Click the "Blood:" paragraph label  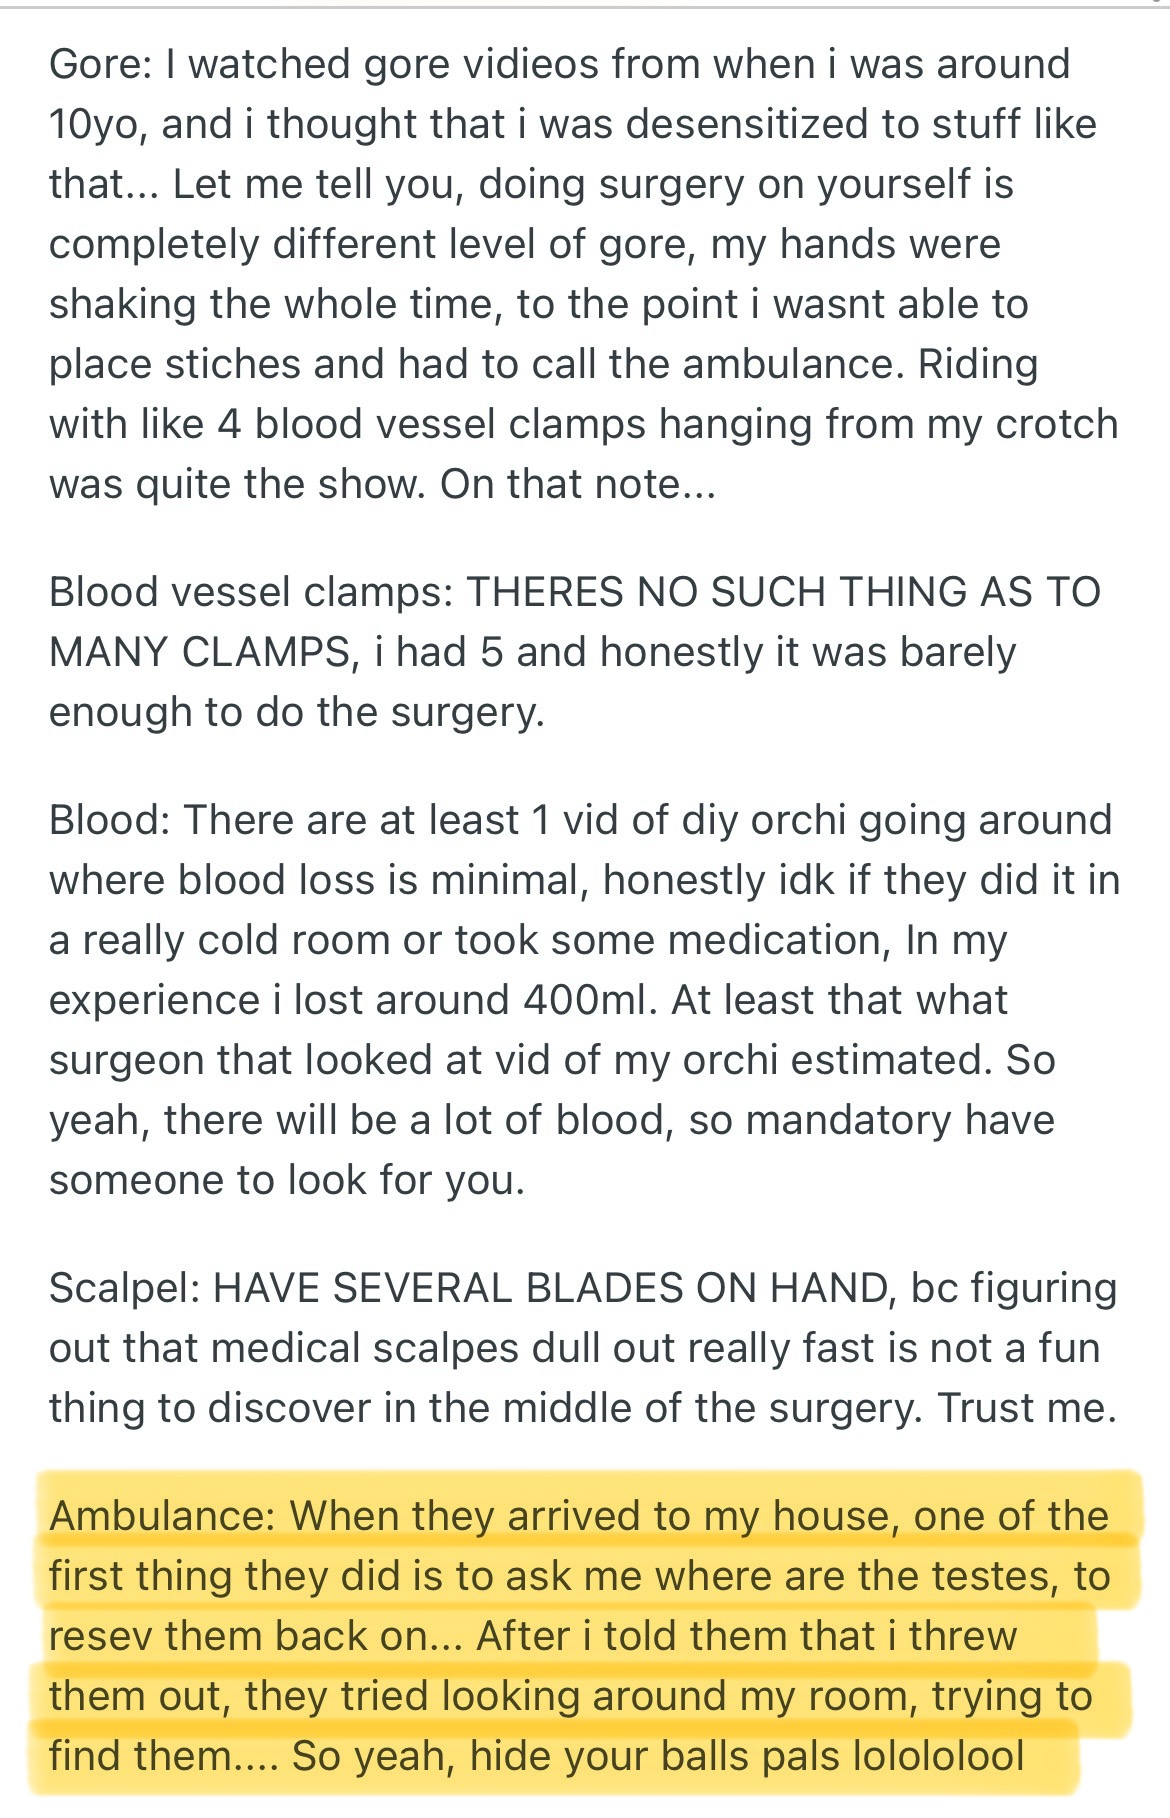(111, 820)
